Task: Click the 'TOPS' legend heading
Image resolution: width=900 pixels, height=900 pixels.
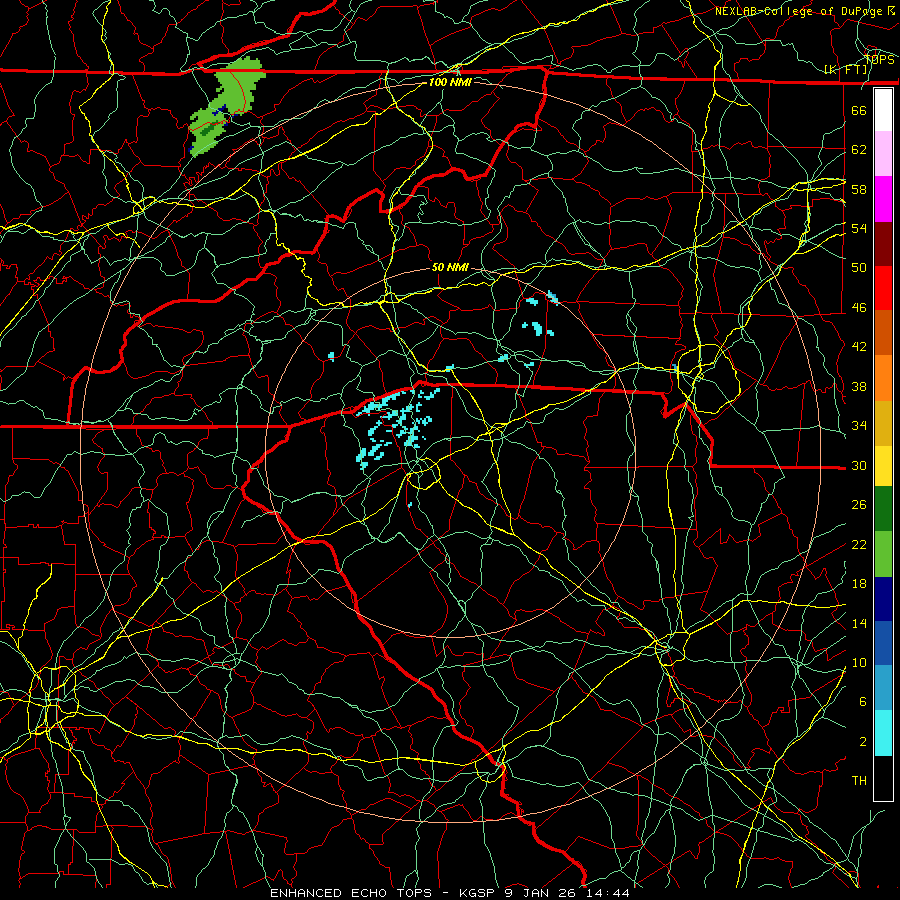Action: [879, 59]
